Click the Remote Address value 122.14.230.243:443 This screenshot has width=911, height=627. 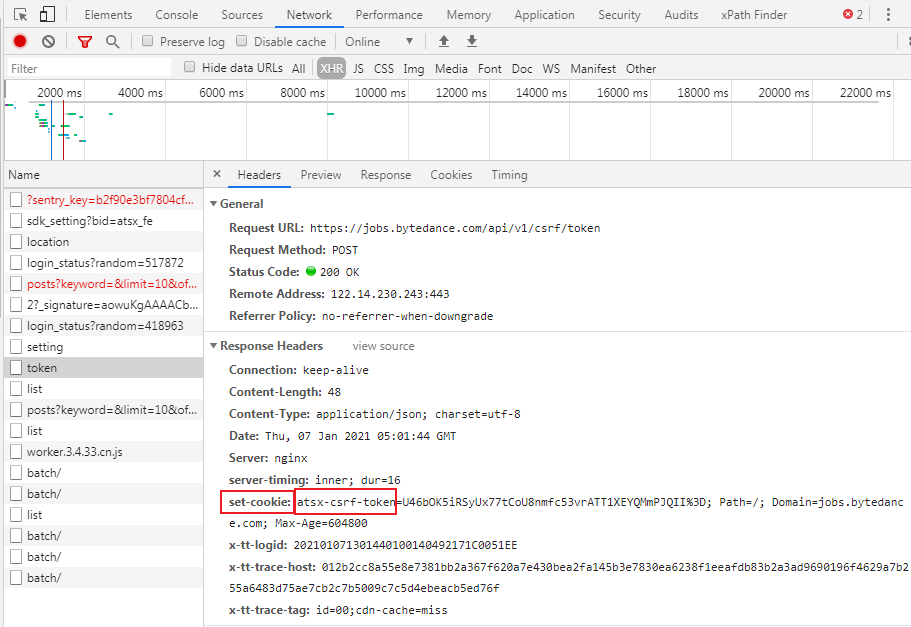390,294
